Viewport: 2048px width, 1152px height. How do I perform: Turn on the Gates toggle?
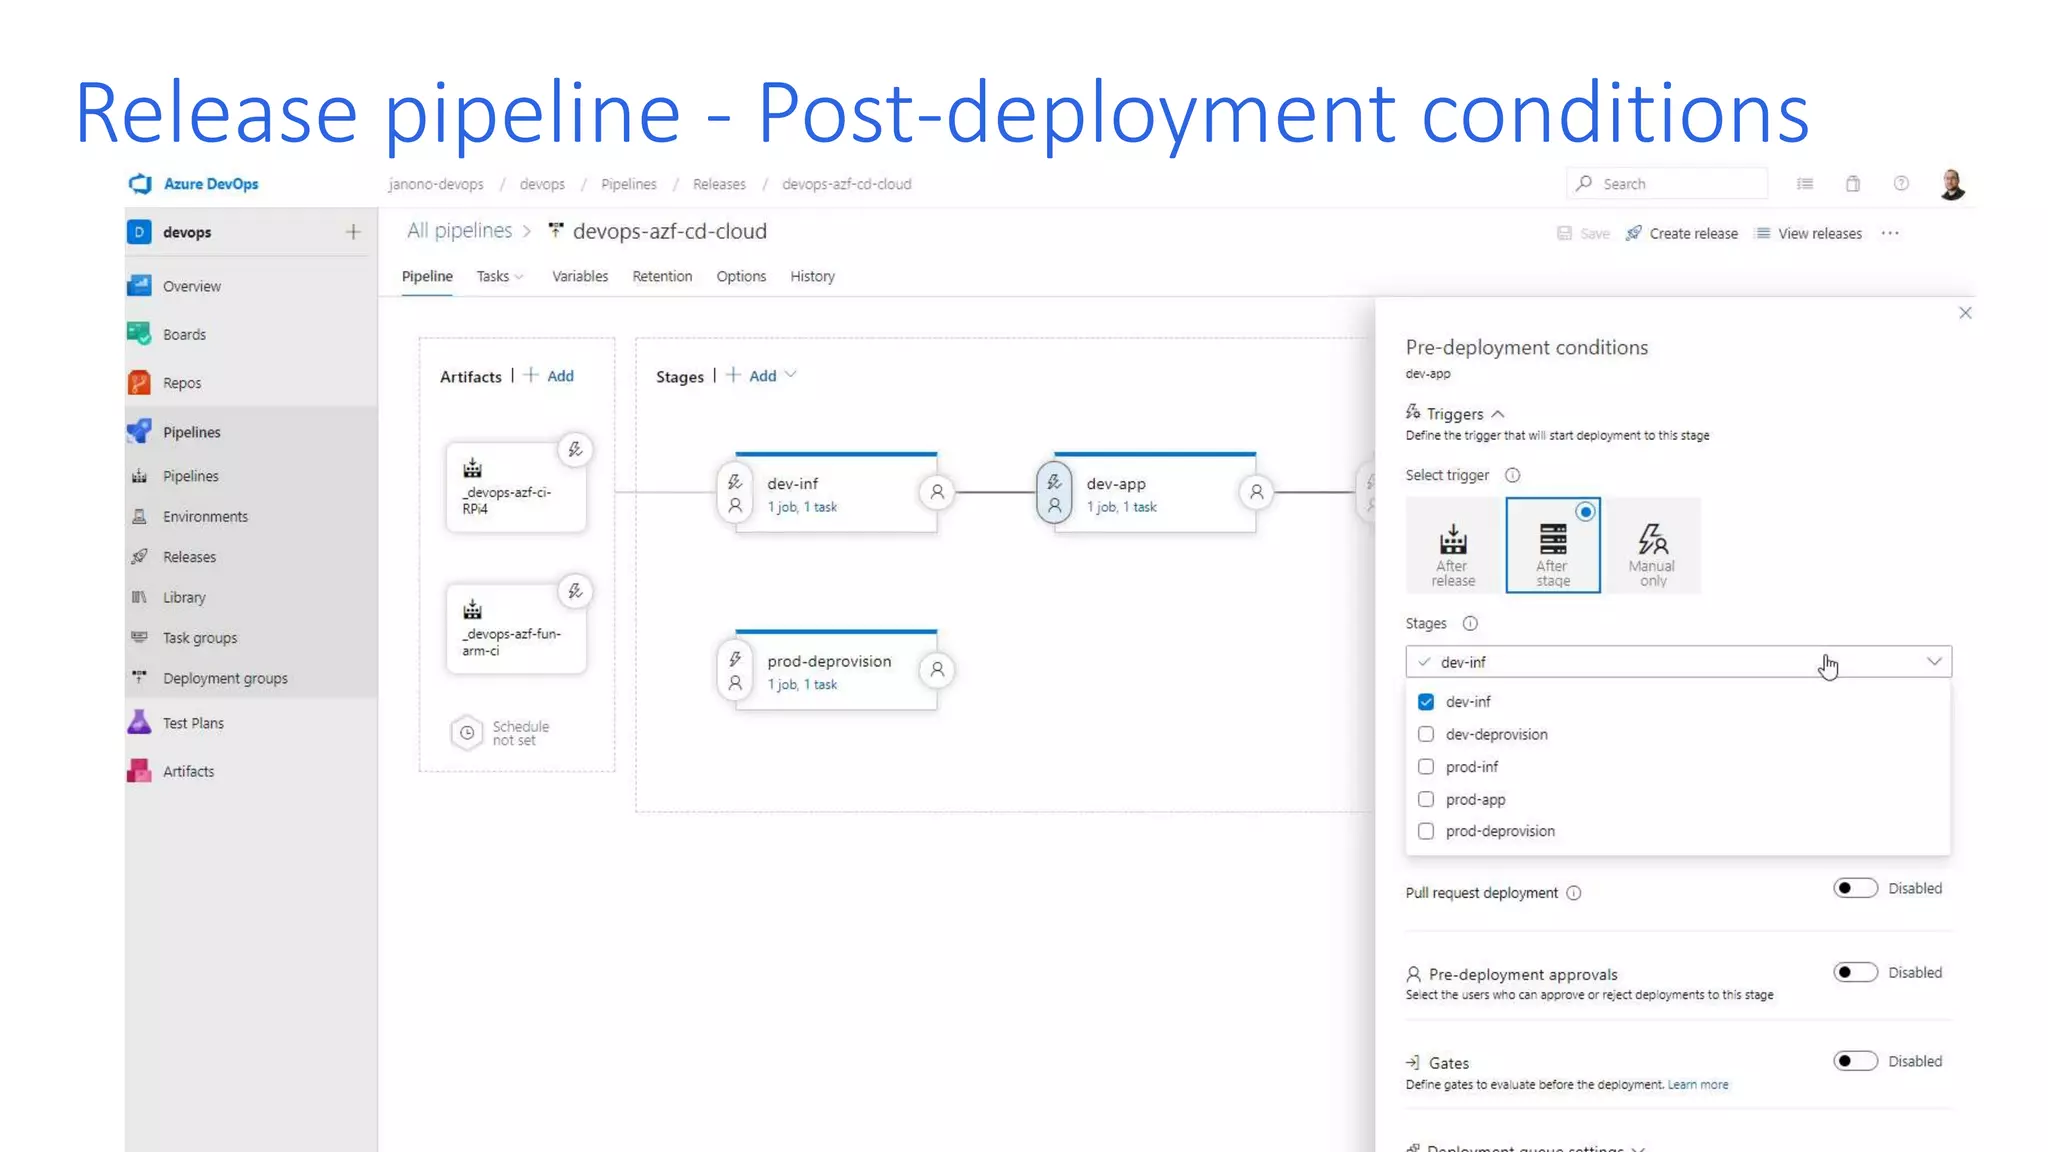[1855, 1061]
